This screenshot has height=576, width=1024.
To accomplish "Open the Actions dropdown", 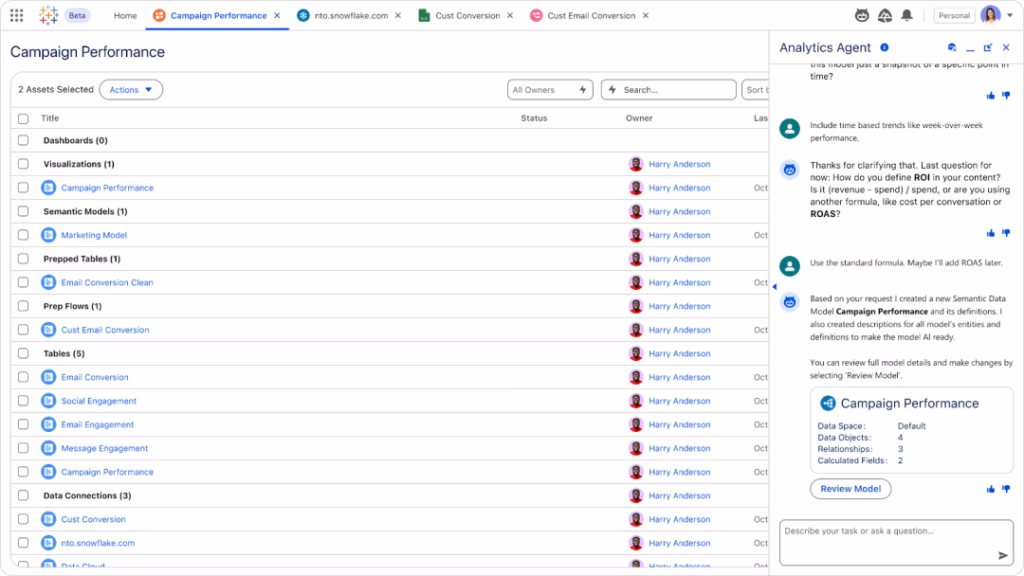I will pyautogui.click(x=131, y=90).
